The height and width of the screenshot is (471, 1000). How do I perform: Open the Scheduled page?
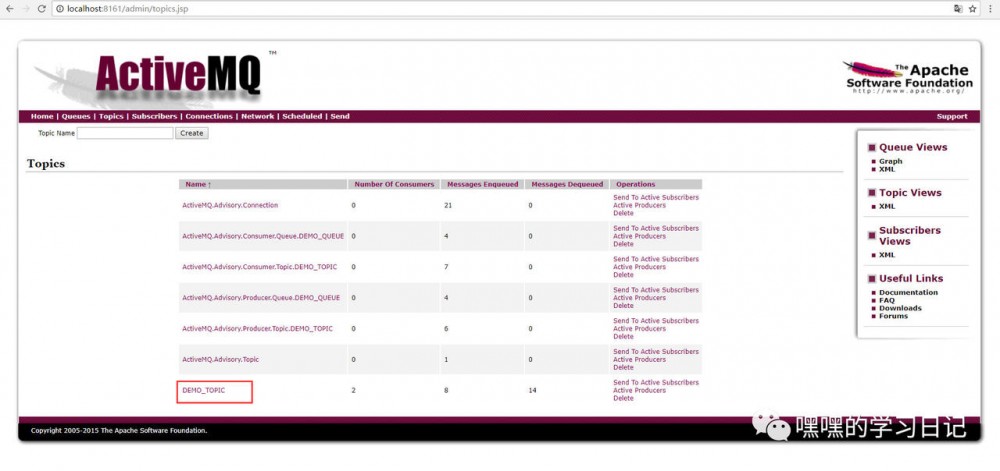(x=302, y=117)
